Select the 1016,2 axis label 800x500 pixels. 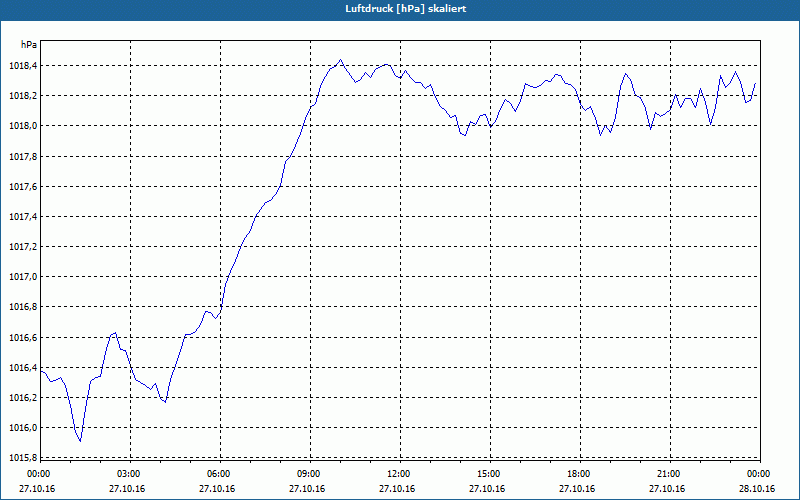point(23,398)
